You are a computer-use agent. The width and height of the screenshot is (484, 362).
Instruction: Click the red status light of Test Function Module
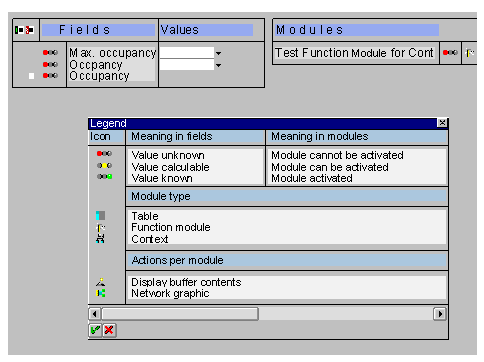[x=450, y=53]
